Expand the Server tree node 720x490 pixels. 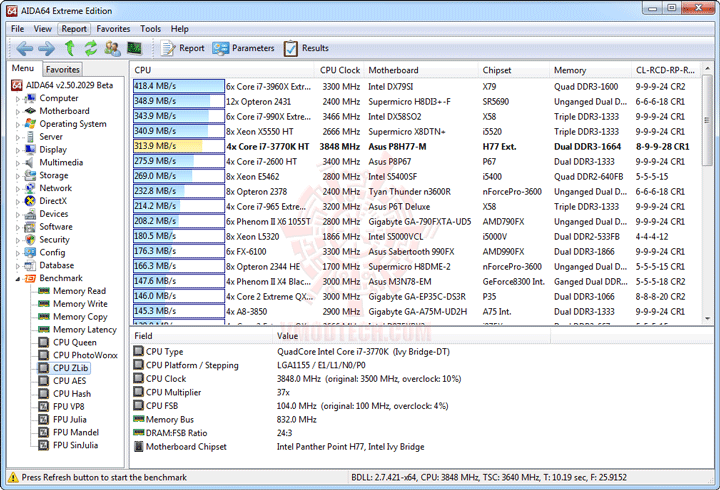[18, 137]
